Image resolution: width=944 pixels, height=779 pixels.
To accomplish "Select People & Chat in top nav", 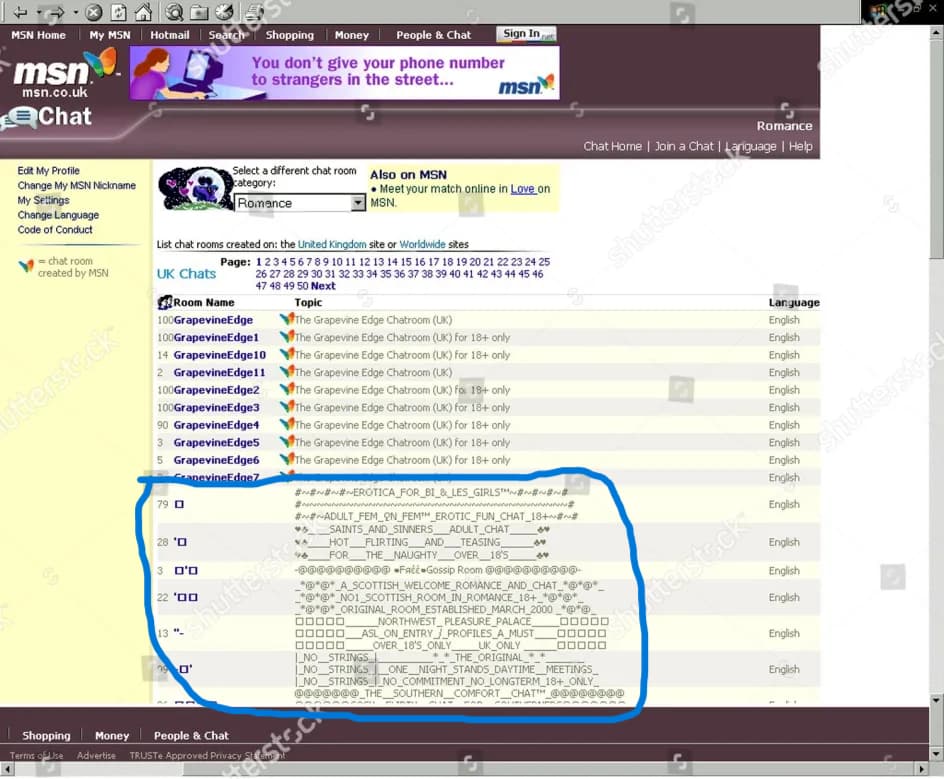I will [x=433, y=35].
